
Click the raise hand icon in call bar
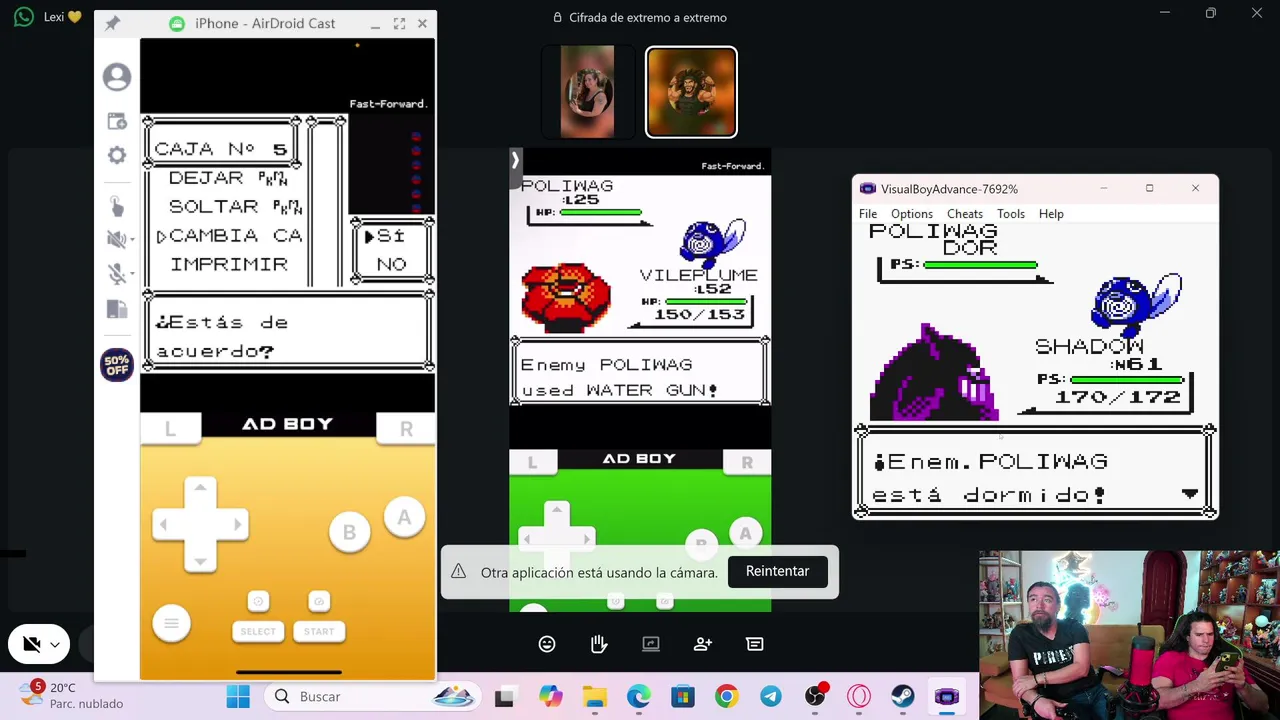point(599,644)
